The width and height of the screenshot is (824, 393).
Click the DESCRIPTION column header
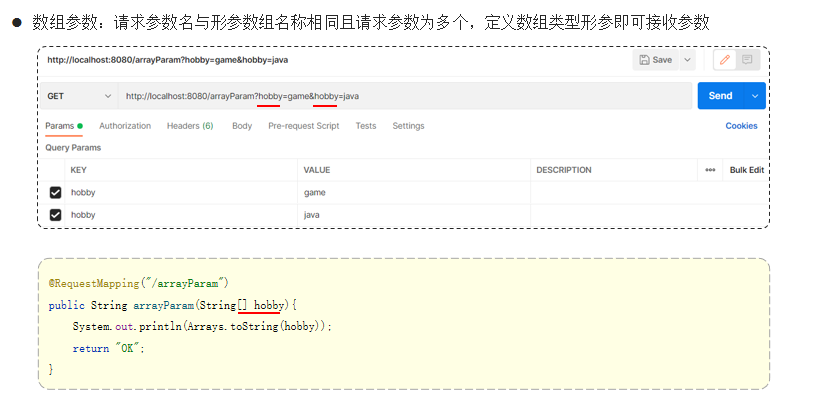[564, 170]
